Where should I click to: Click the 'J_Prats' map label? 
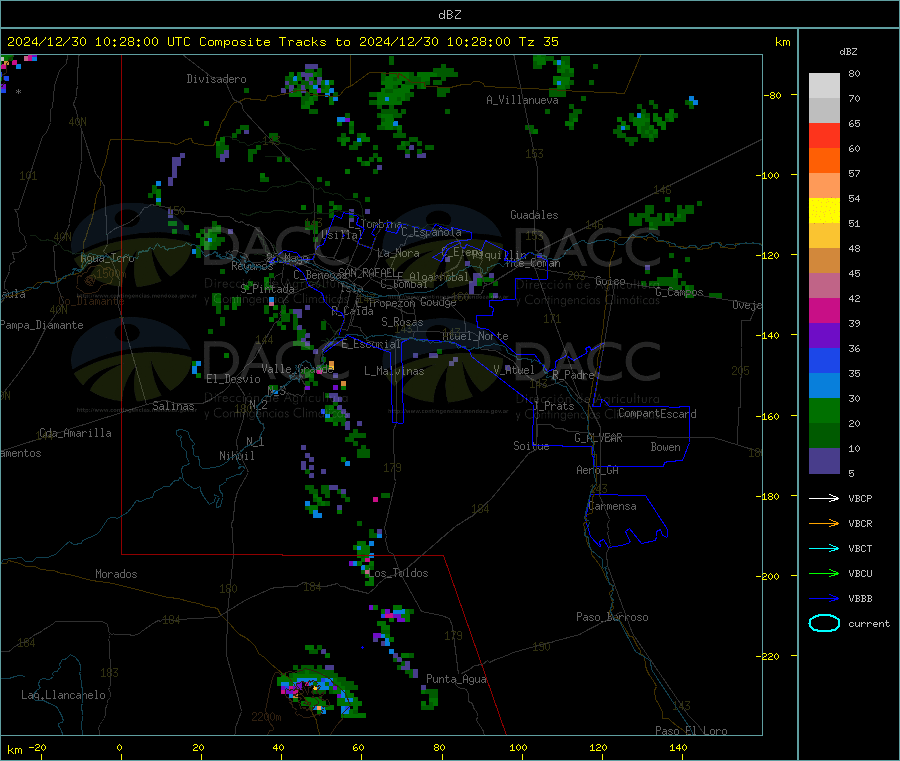point(553,406)
